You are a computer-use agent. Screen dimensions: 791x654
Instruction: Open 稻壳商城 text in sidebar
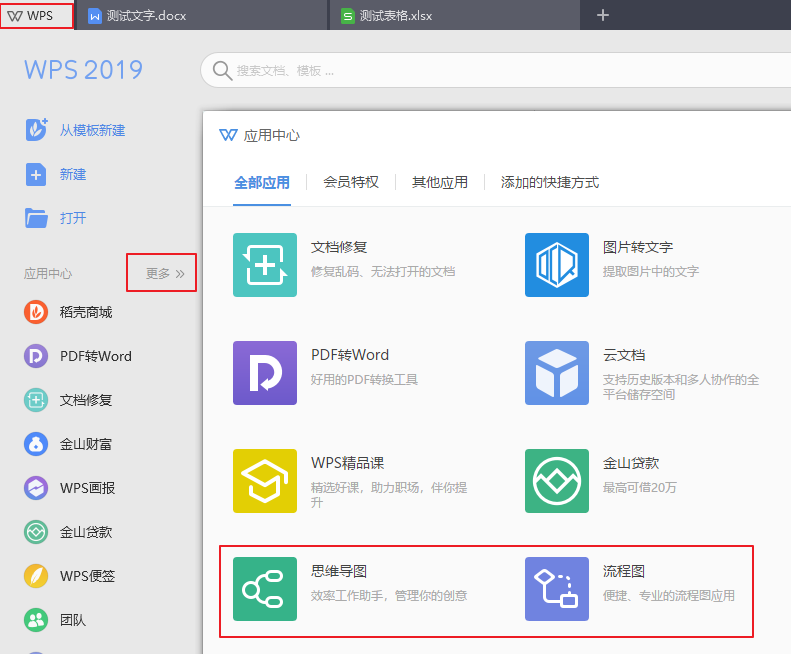point(86,312)
